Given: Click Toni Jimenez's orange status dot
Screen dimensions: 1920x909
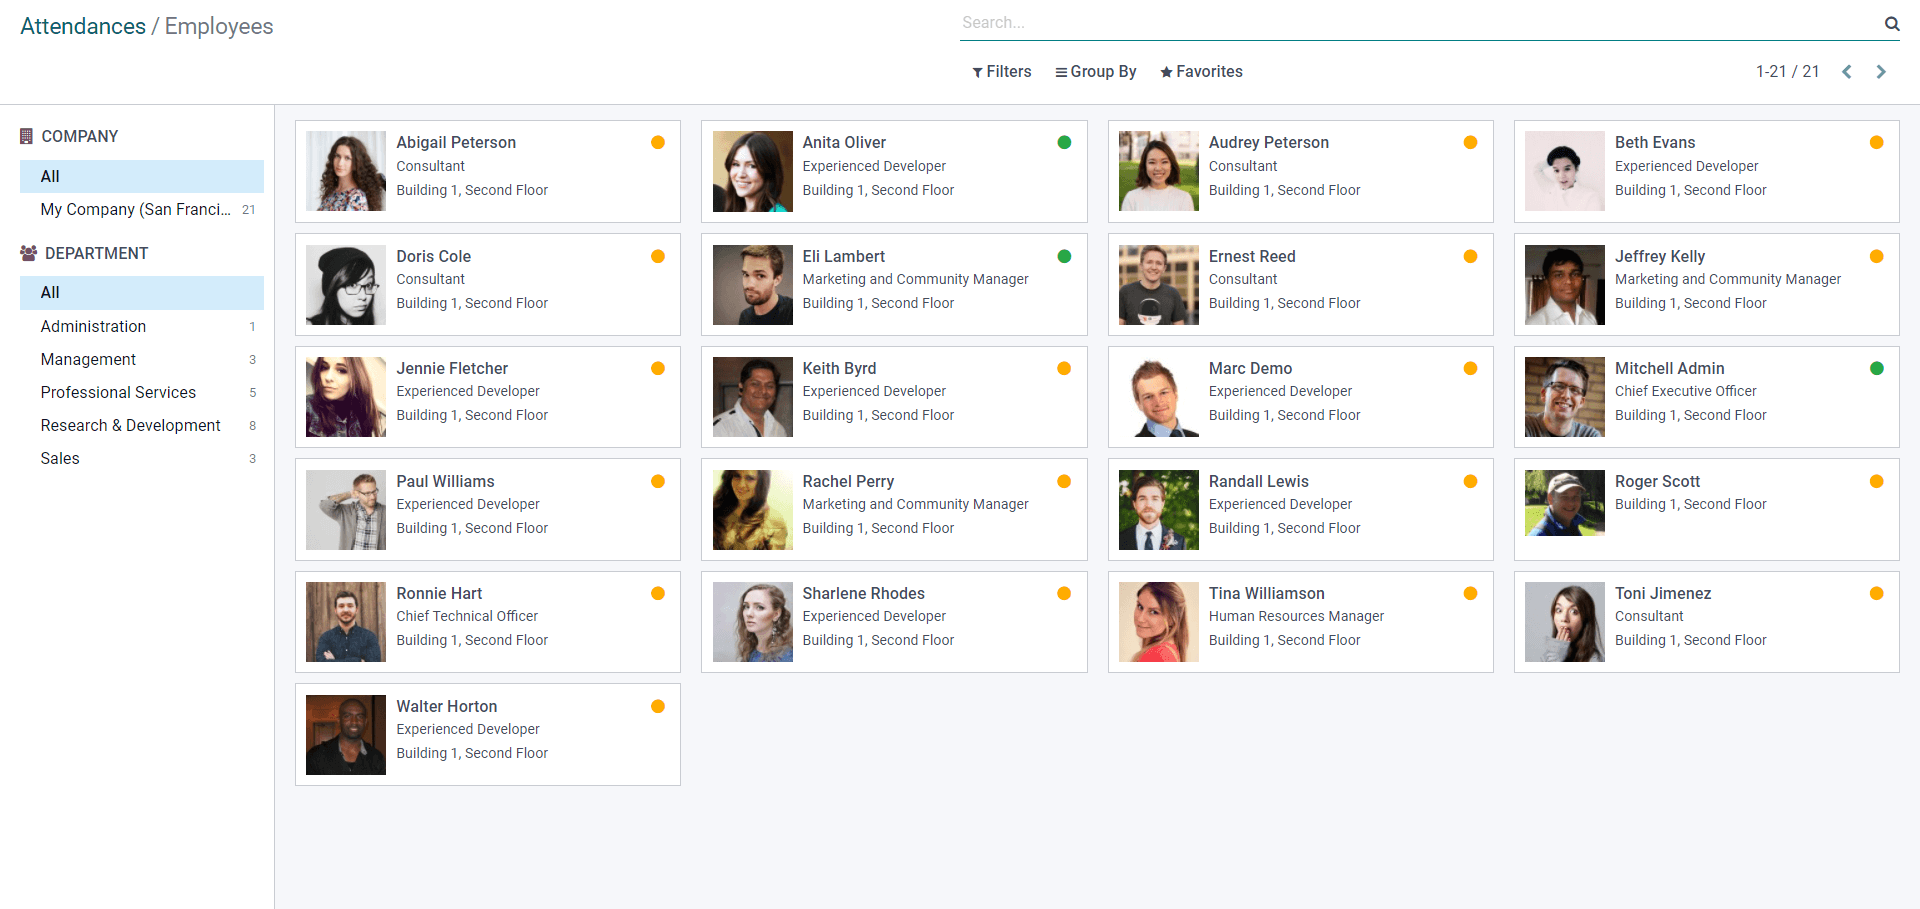Looking at the screenshot, I should click(1877, 593).
